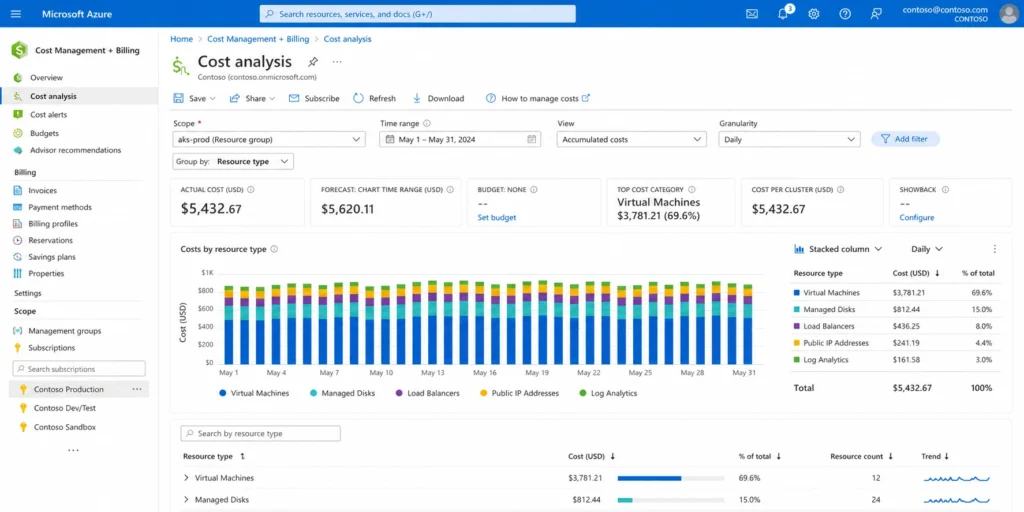Click the calendar icon in Time range
The width and height of the screenshot is (1024, 512).
(532, 139)
